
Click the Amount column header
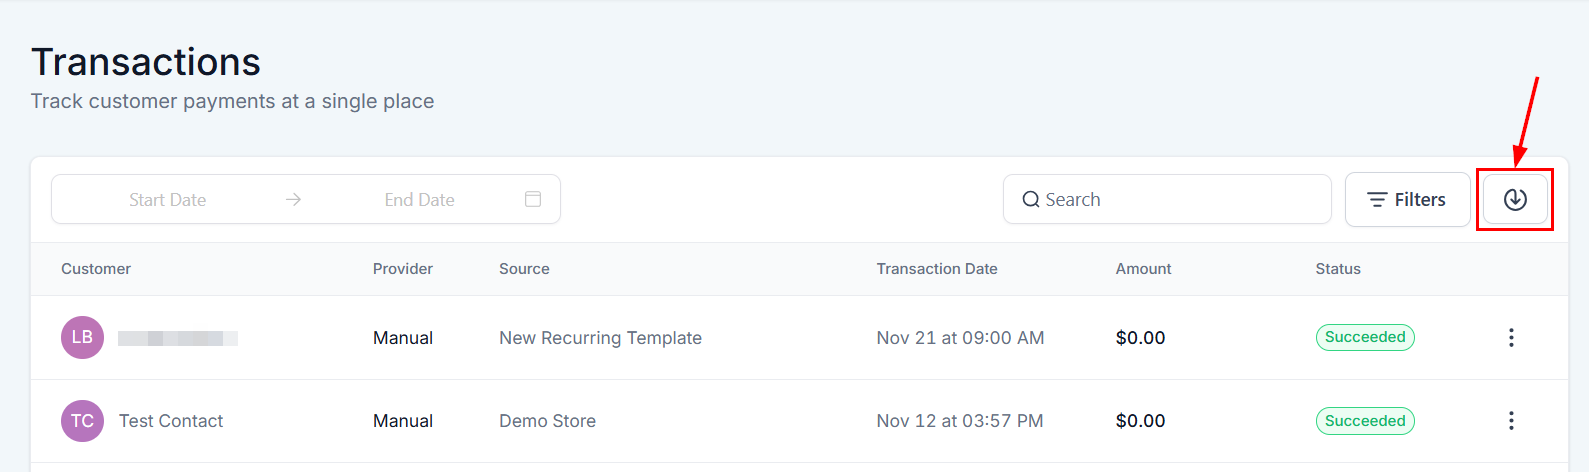[1143, 269]
